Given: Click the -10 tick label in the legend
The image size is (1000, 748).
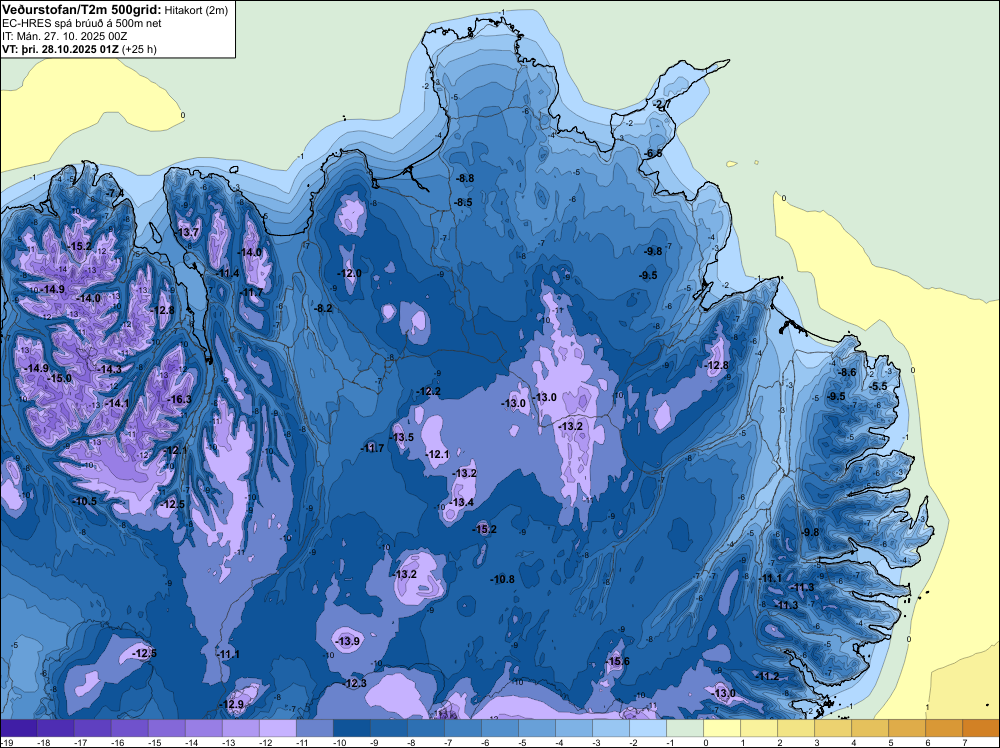Looking at the screenshot, I should coord(340,743).
